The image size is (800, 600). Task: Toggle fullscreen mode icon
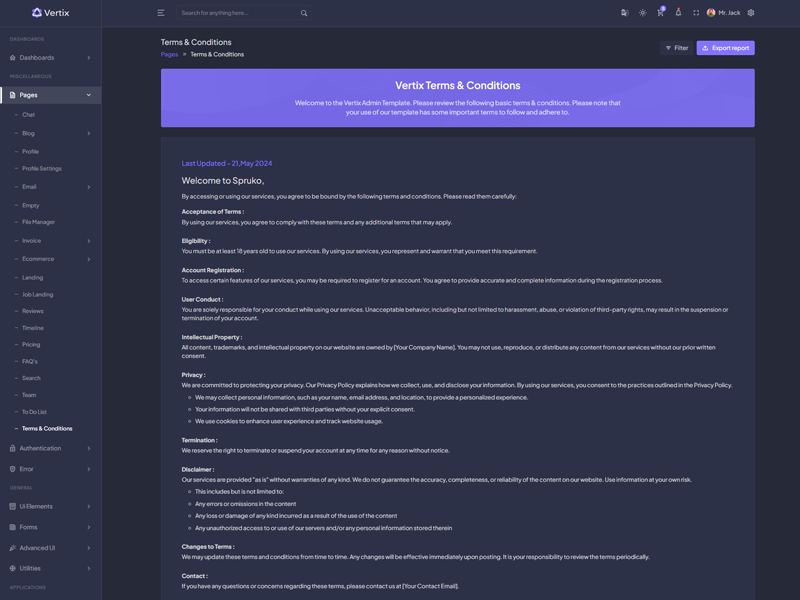point(696,13)
